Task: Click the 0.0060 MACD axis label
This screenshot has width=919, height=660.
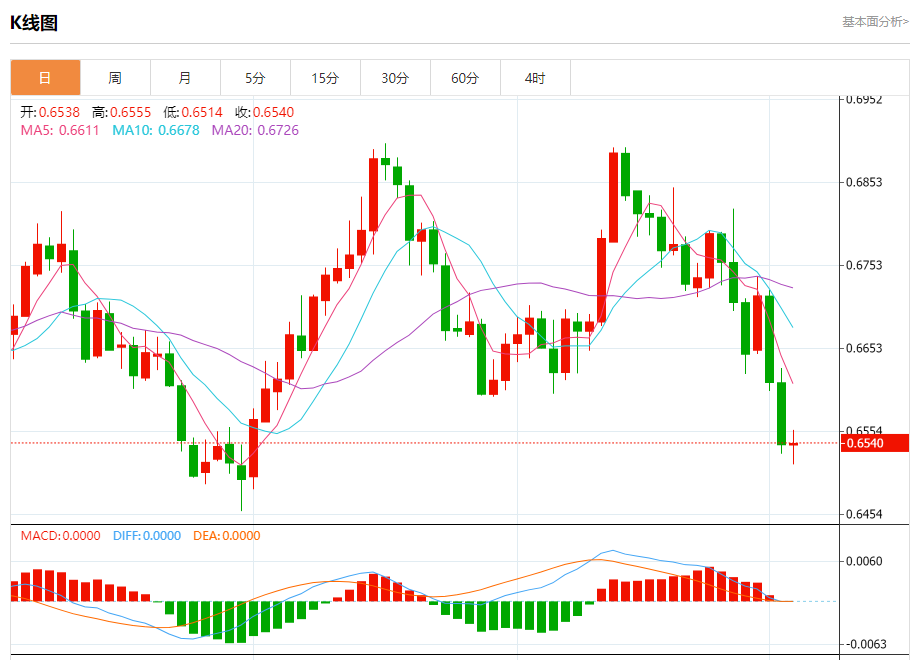Action: coord(864,562)
